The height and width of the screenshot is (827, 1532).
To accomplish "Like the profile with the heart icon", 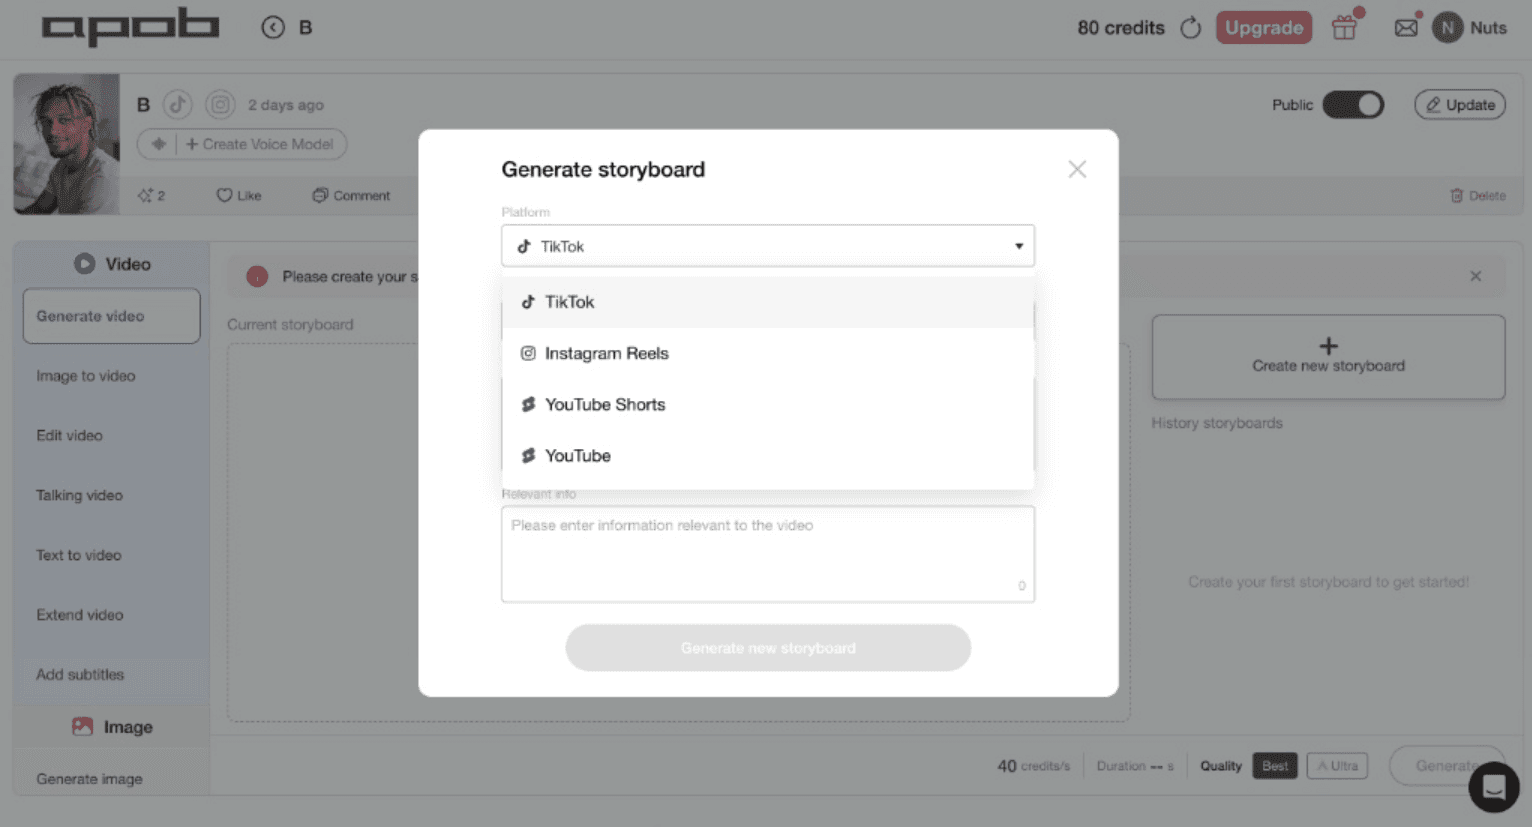I will point(224,195).
